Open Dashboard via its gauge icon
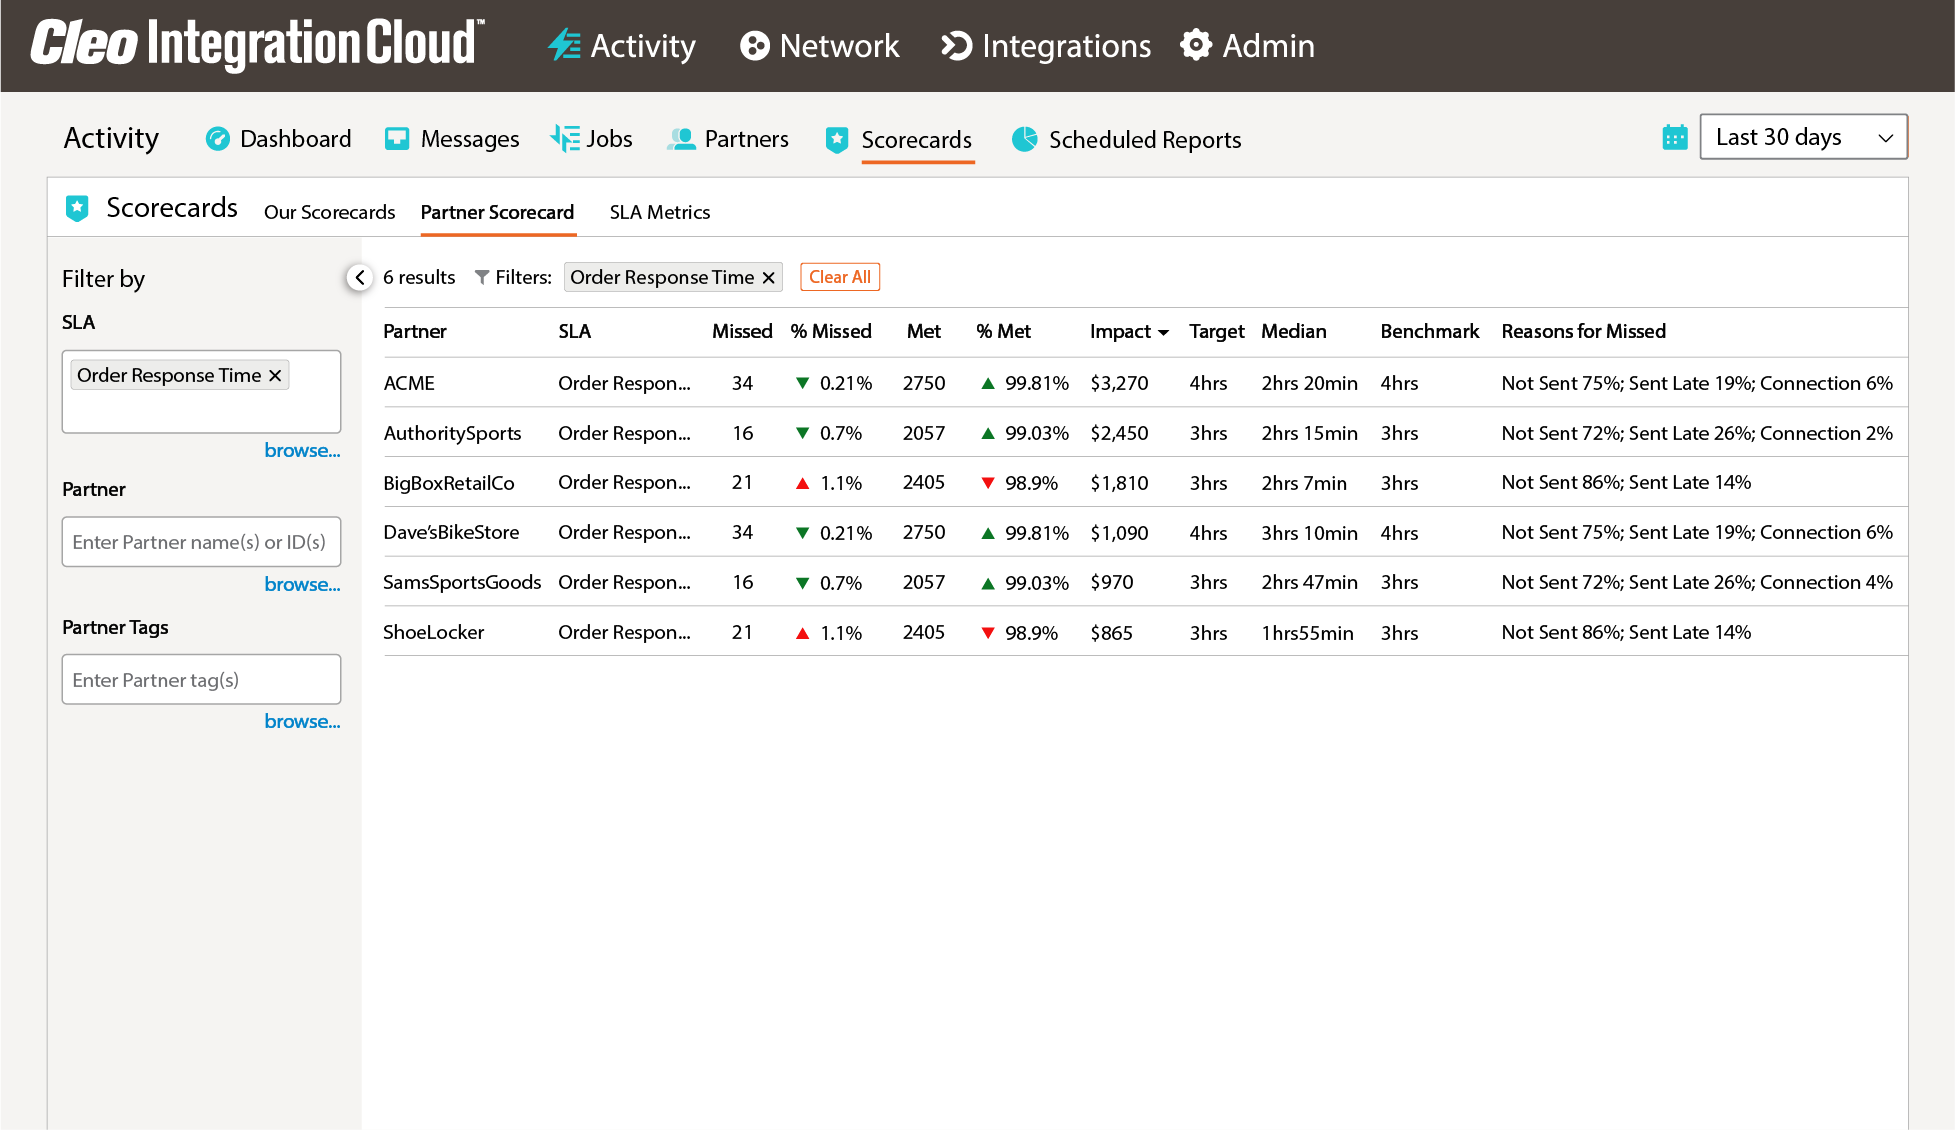 coord(217,139)
